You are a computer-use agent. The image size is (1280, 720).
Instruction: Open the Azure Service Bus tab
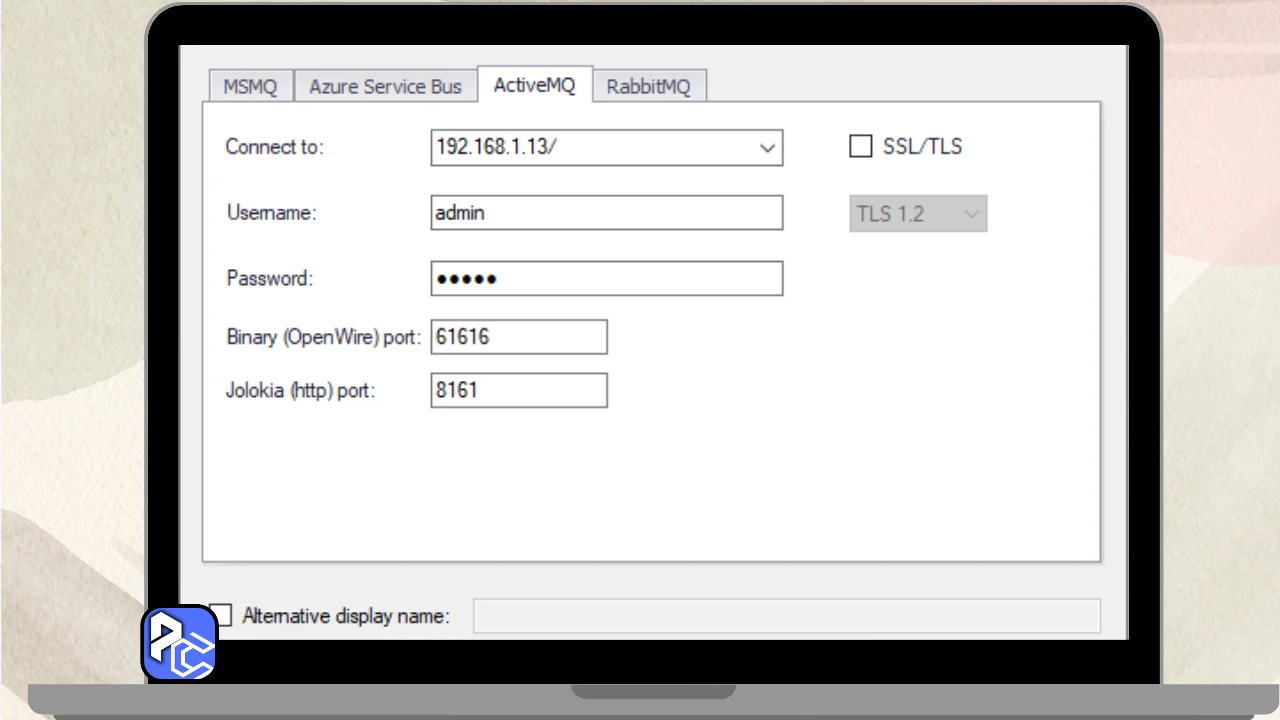tap(385, 86)
